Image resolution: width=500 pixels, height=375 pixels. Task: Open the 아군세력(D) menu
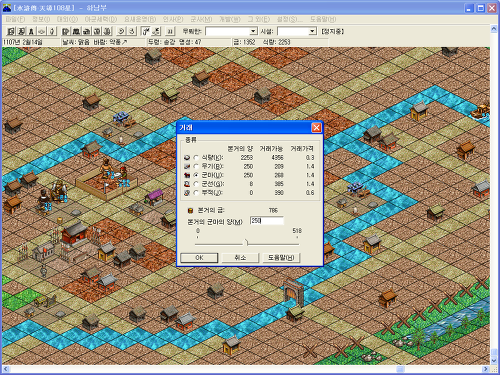101,19
